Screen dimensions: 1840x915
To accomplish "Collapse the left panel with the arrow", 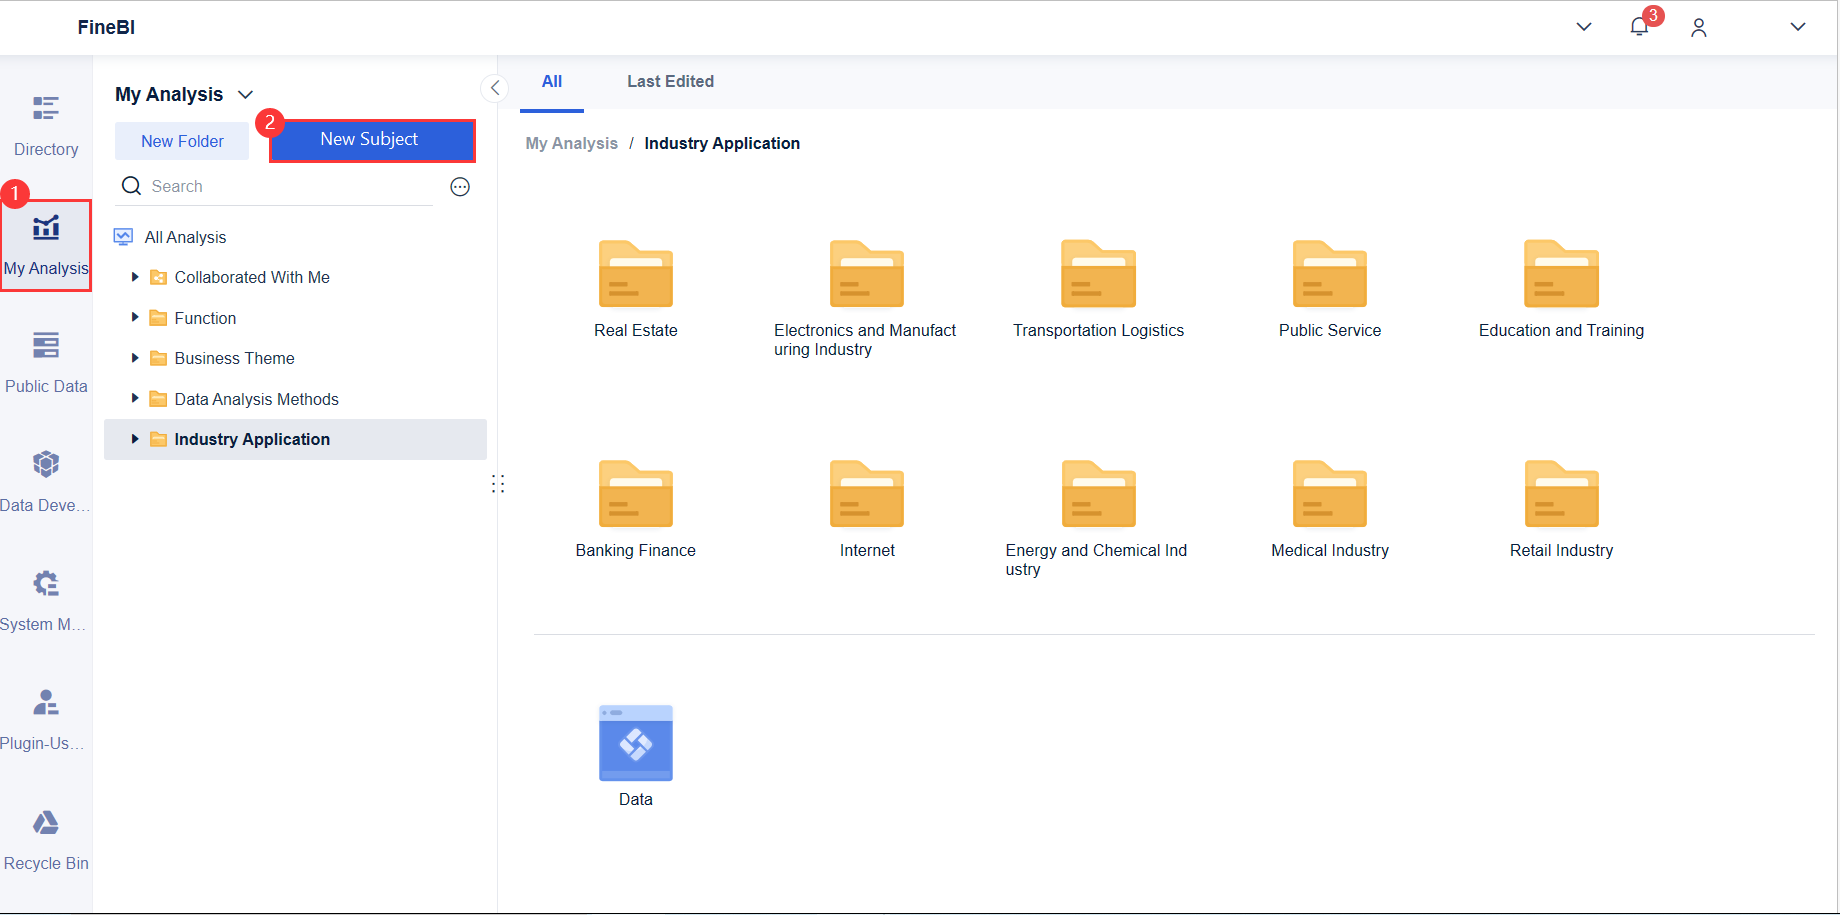I will (x=495, y=88).
